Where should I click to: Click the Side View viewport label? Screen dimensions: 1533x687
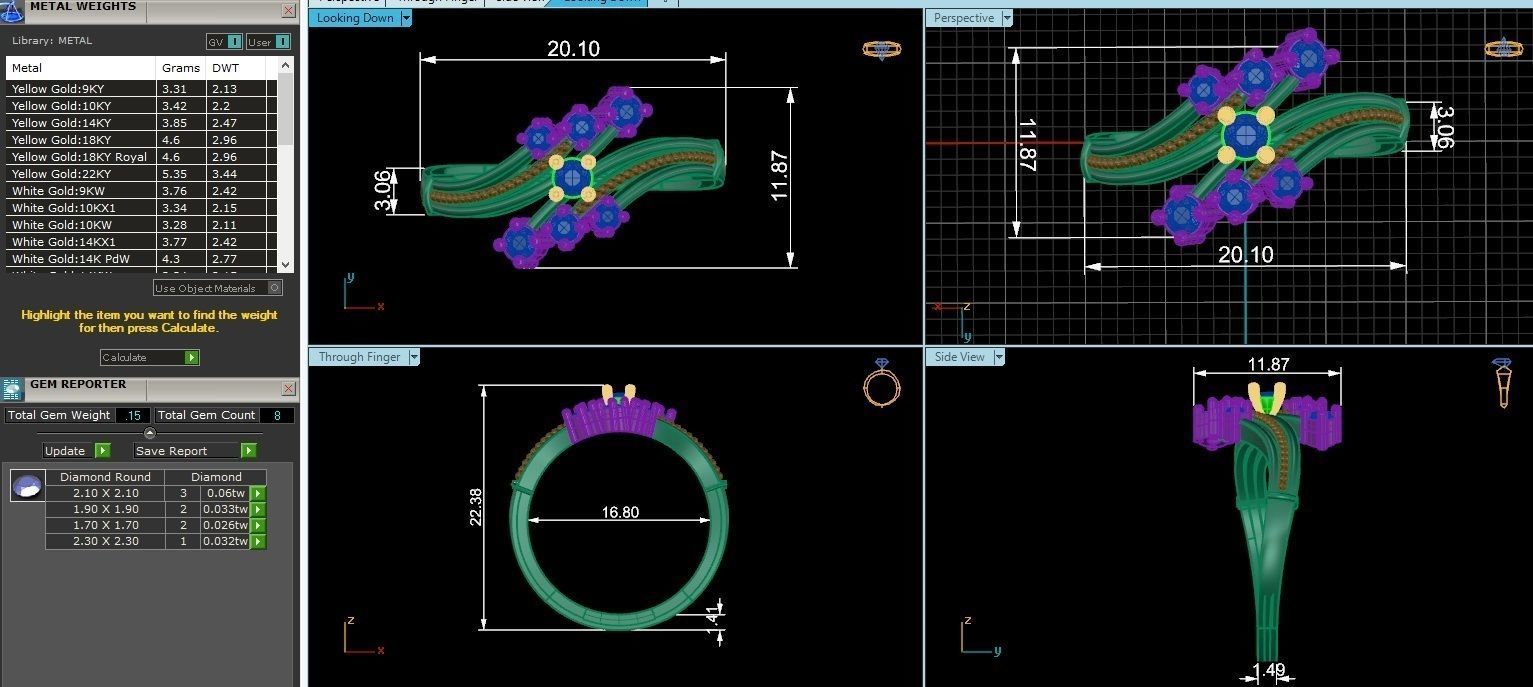(x=959, y=357)
